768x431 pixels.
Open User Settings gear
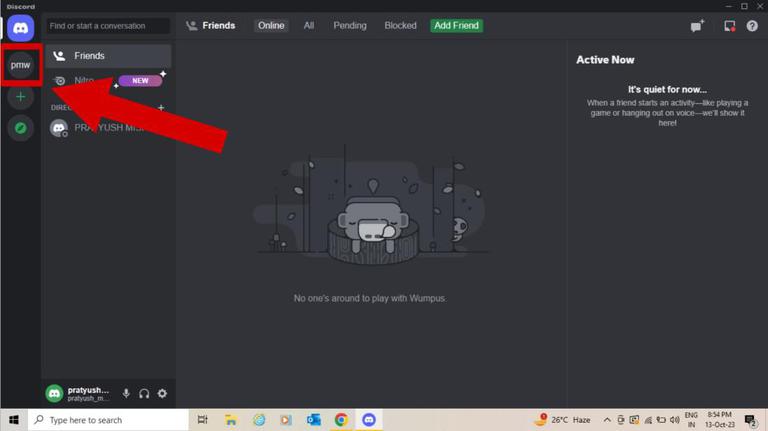162,393
